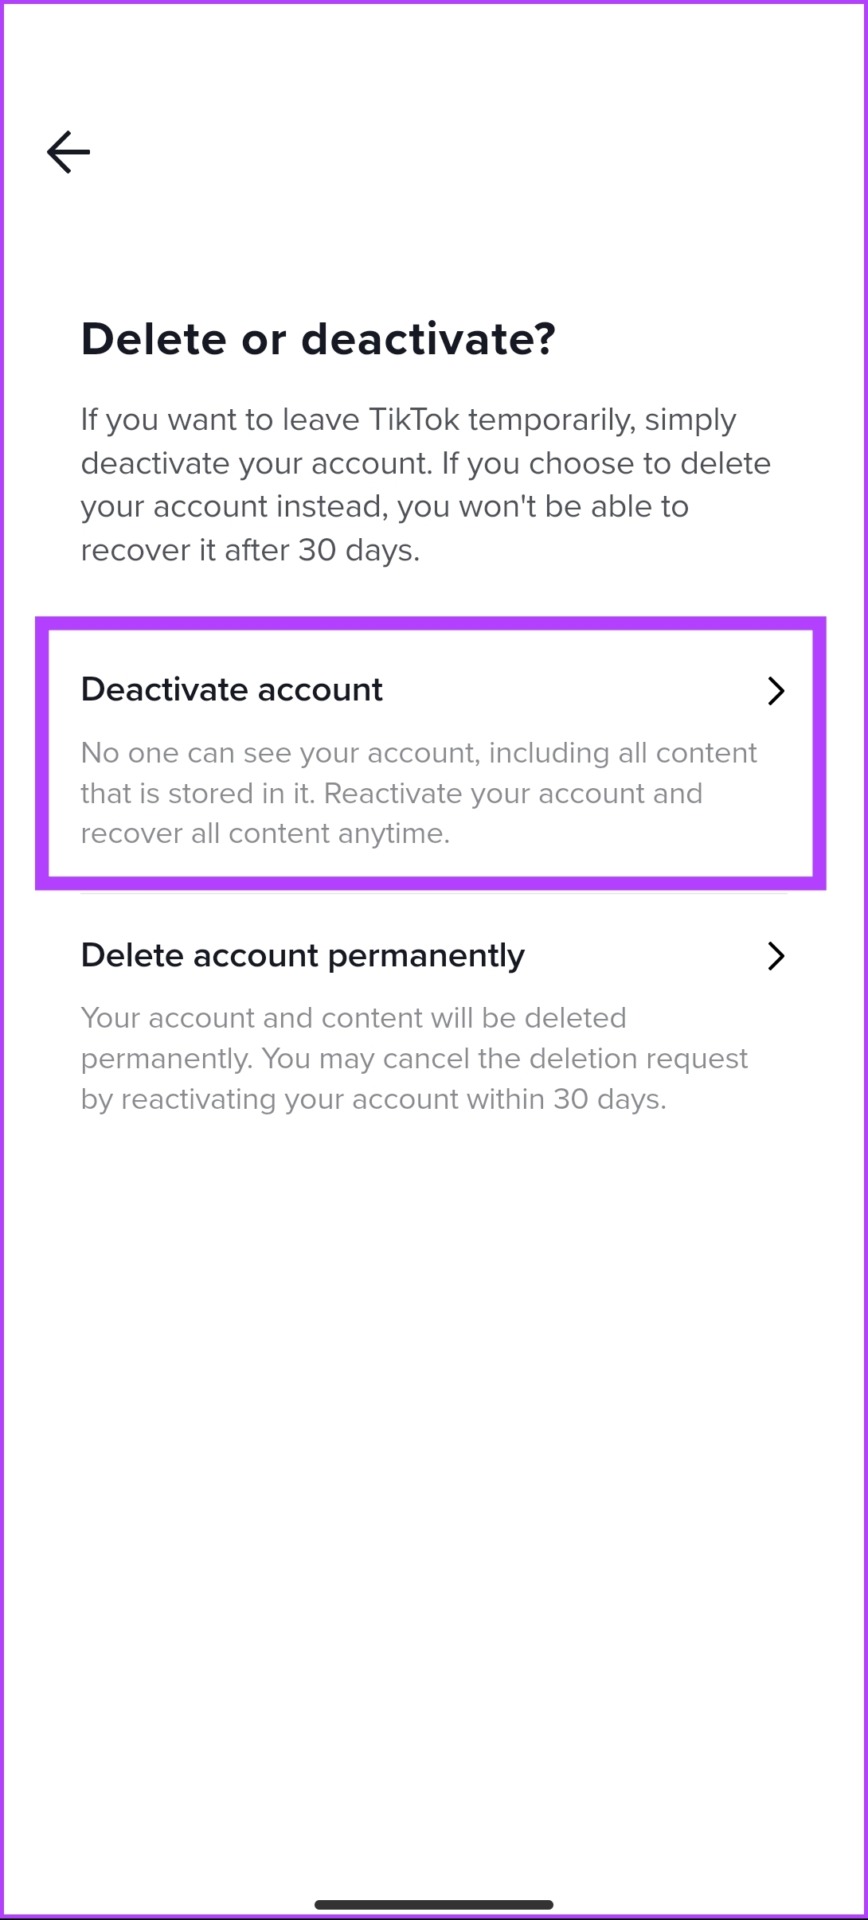Tap the intro paragraph about leaving TikTok temporarily

426,485
